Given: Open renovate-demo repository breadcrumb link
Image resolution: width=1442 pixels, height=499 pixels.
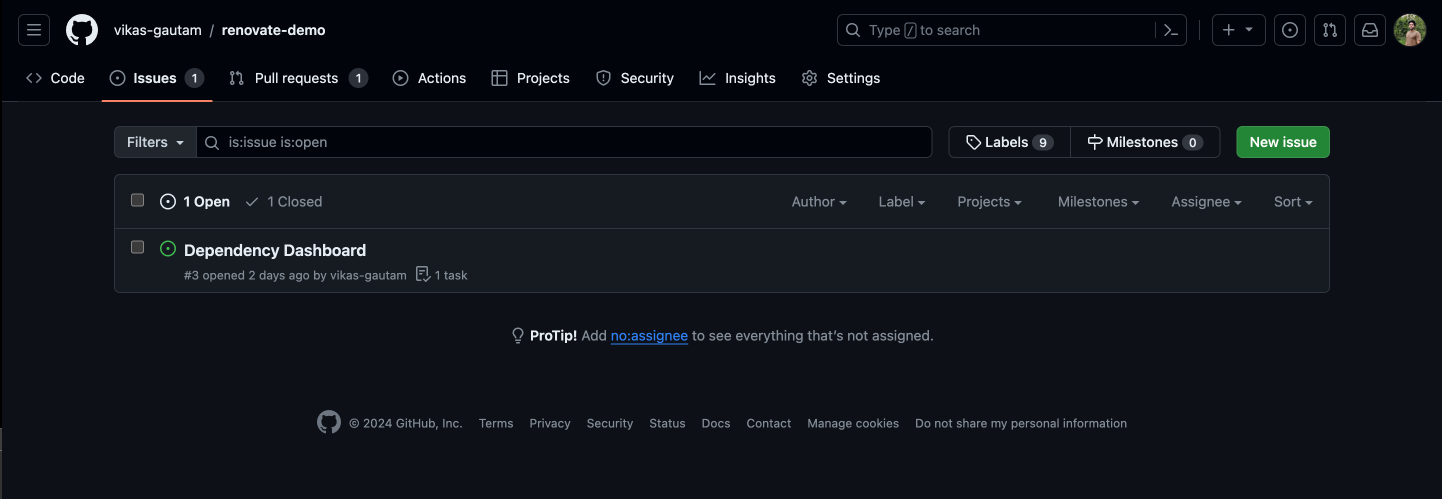Looking at the screenshot, I should (x=273, y=30).
